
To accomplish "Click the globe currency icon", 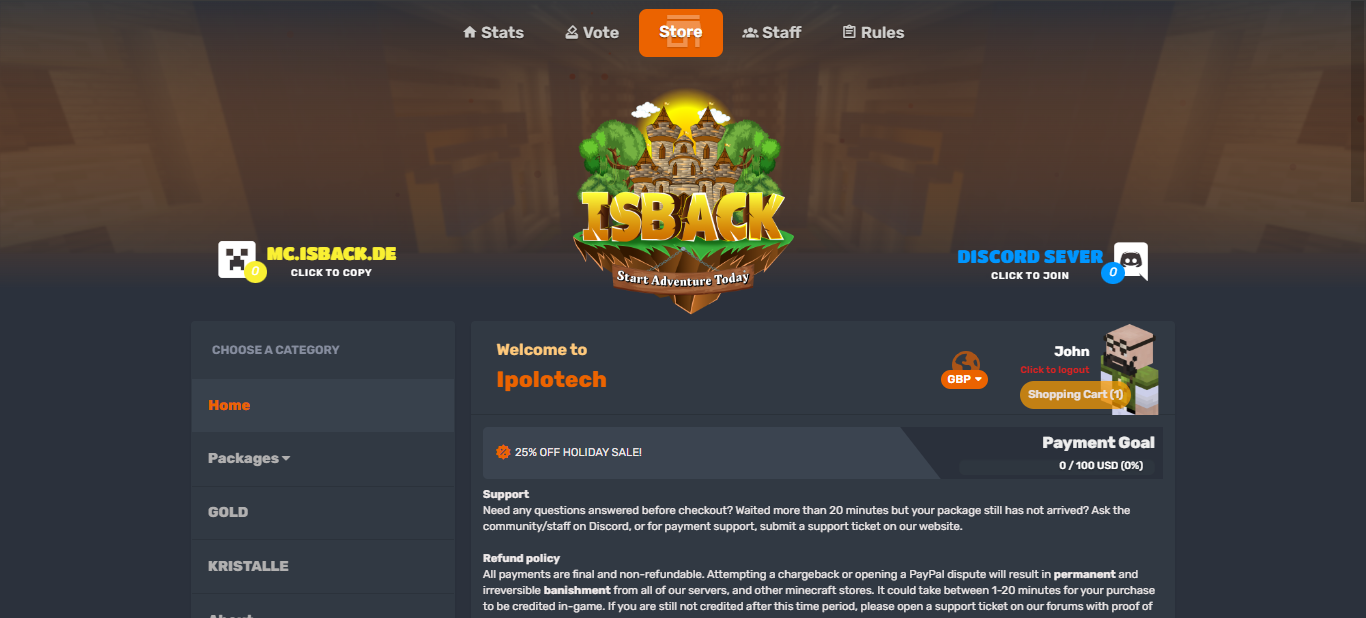I will pyautogui.click(x=965, y=362).
